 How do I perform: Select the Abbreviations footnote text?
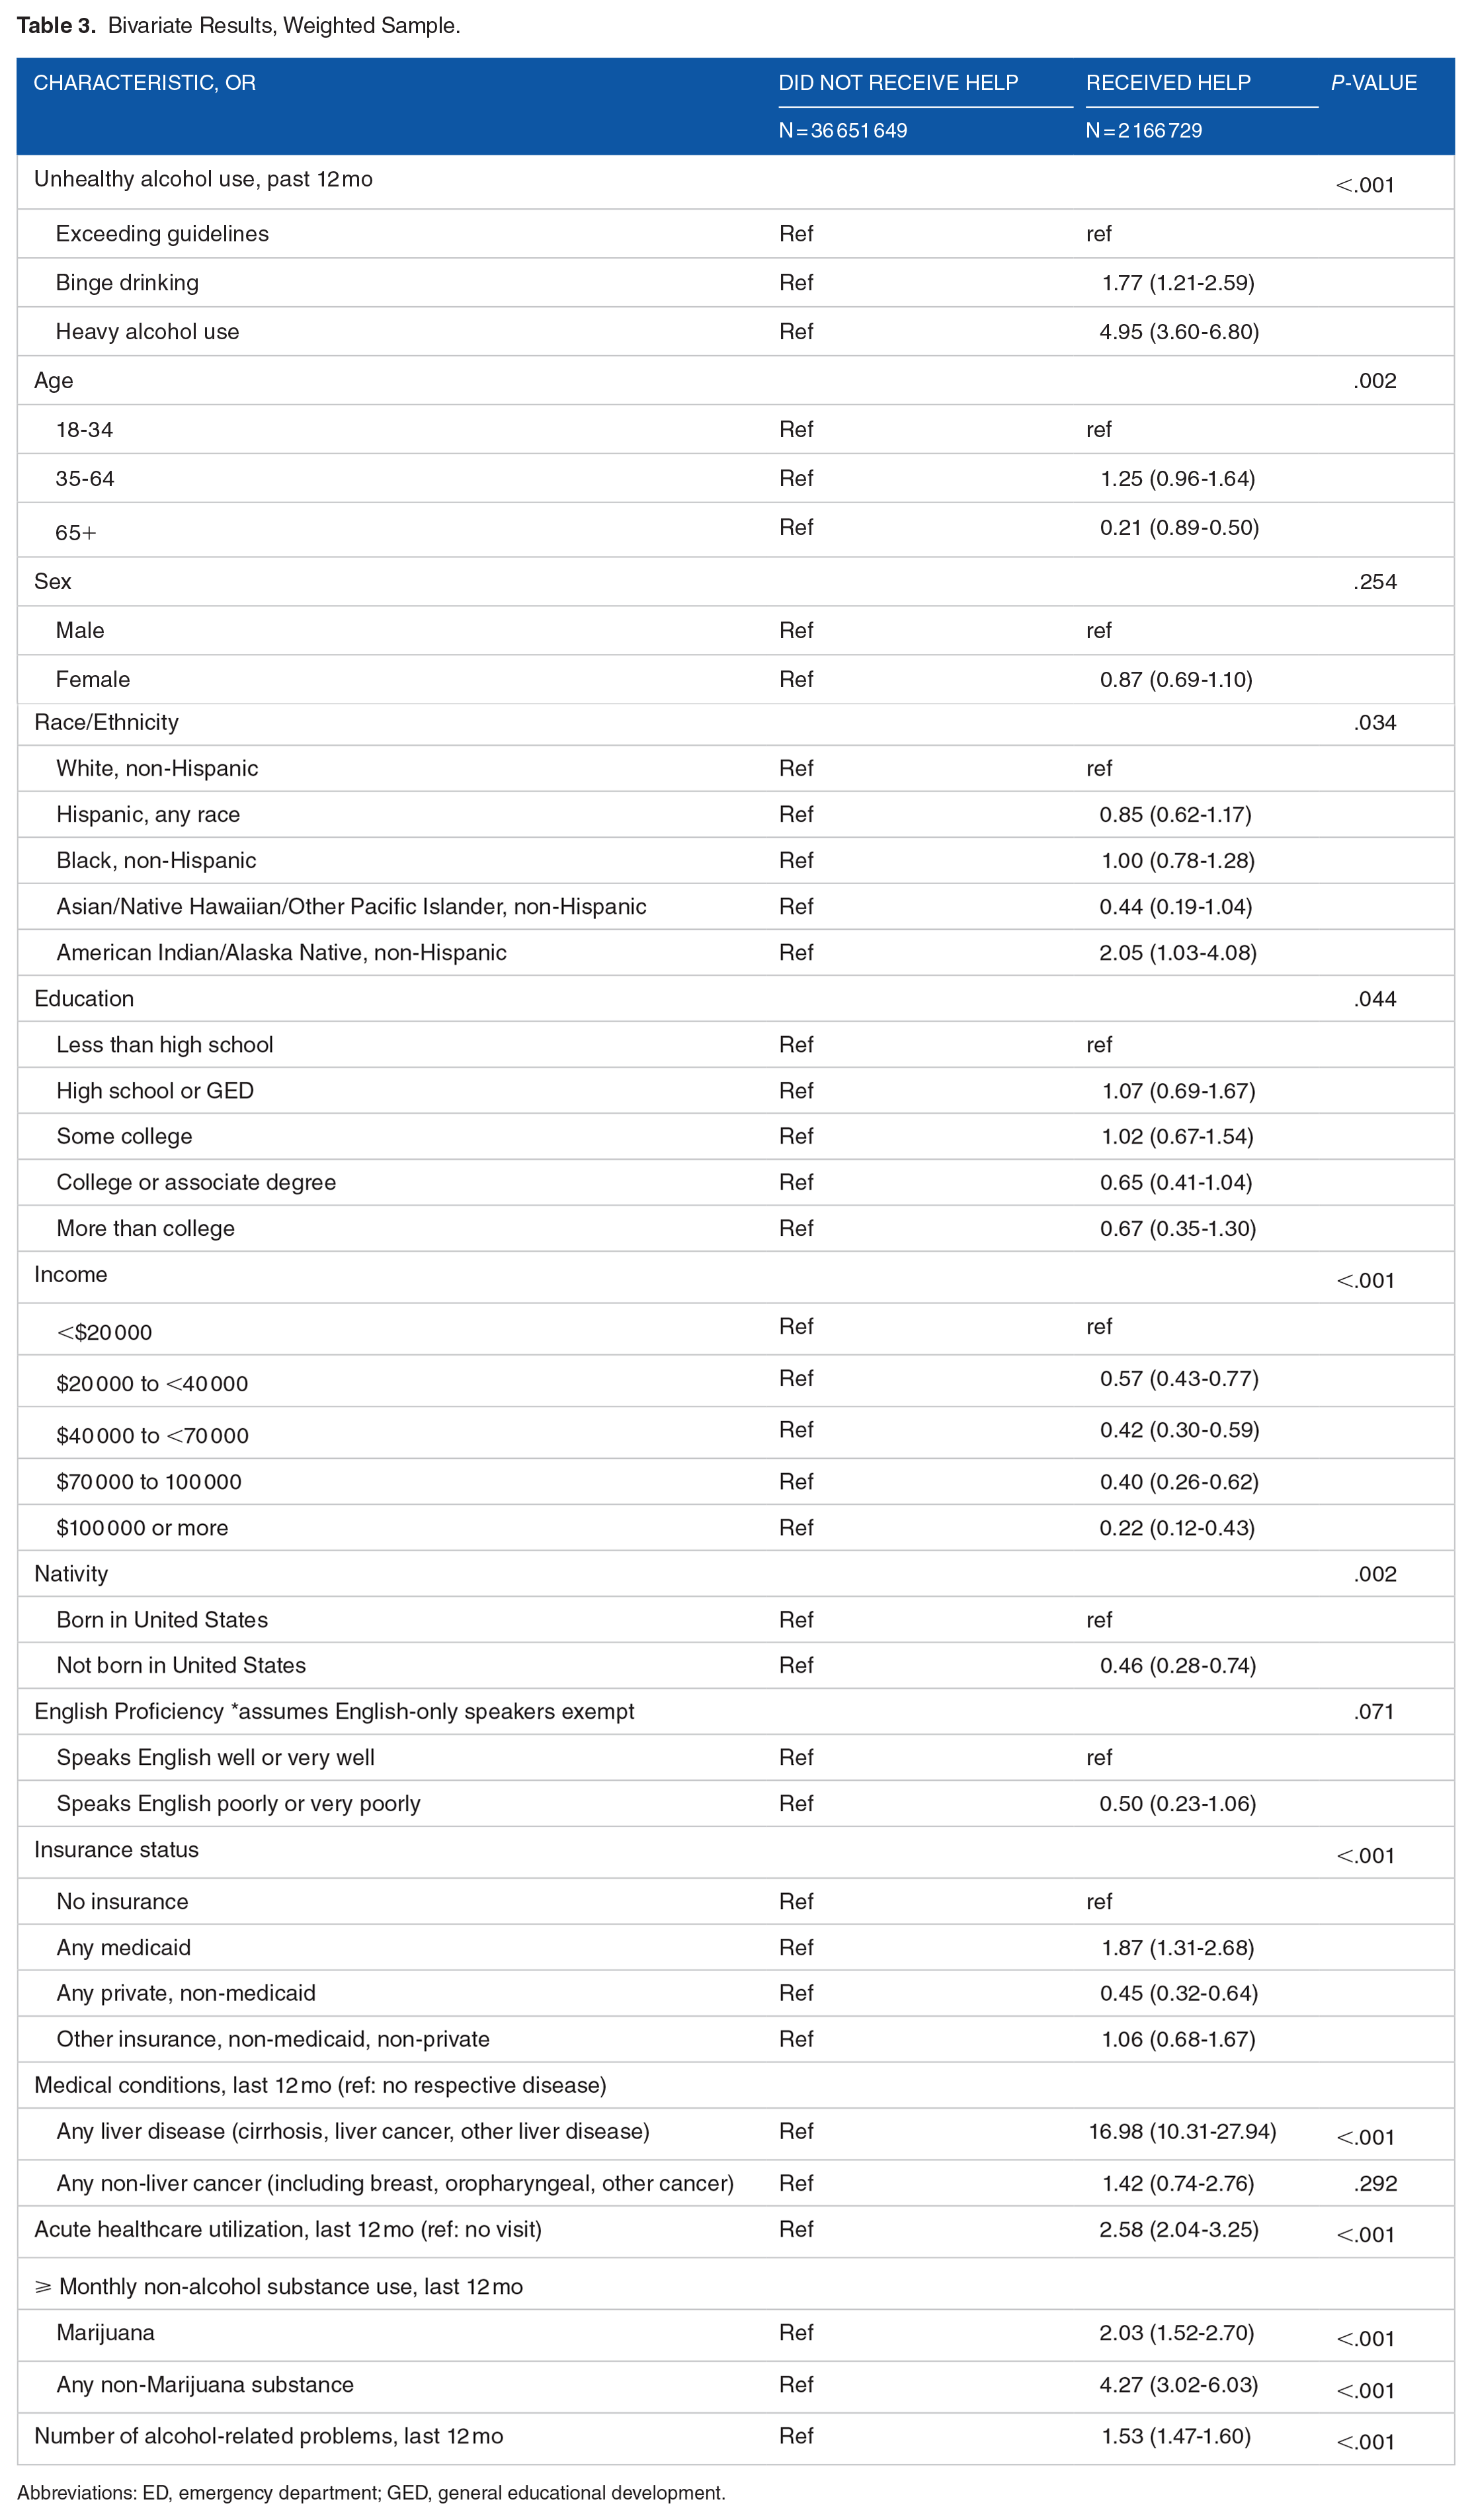tap(371, 2493)
